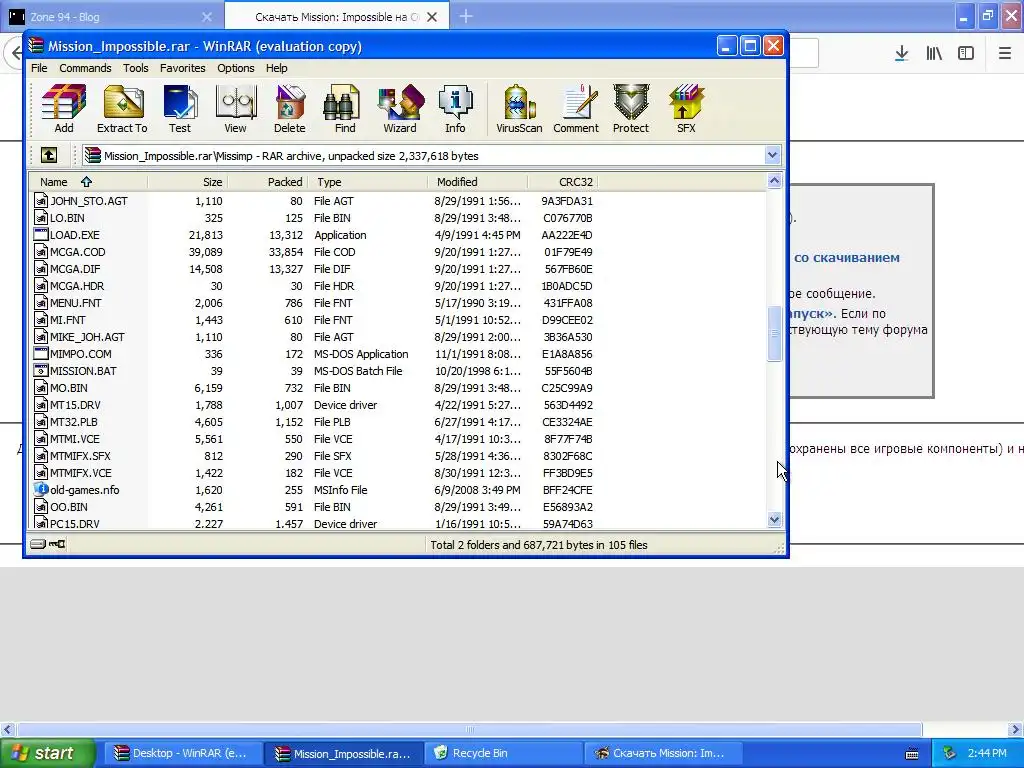This screenshot has height=768, width=1024.
Task: Click the со скачиванием link
Action: click(x=846, y=257)
